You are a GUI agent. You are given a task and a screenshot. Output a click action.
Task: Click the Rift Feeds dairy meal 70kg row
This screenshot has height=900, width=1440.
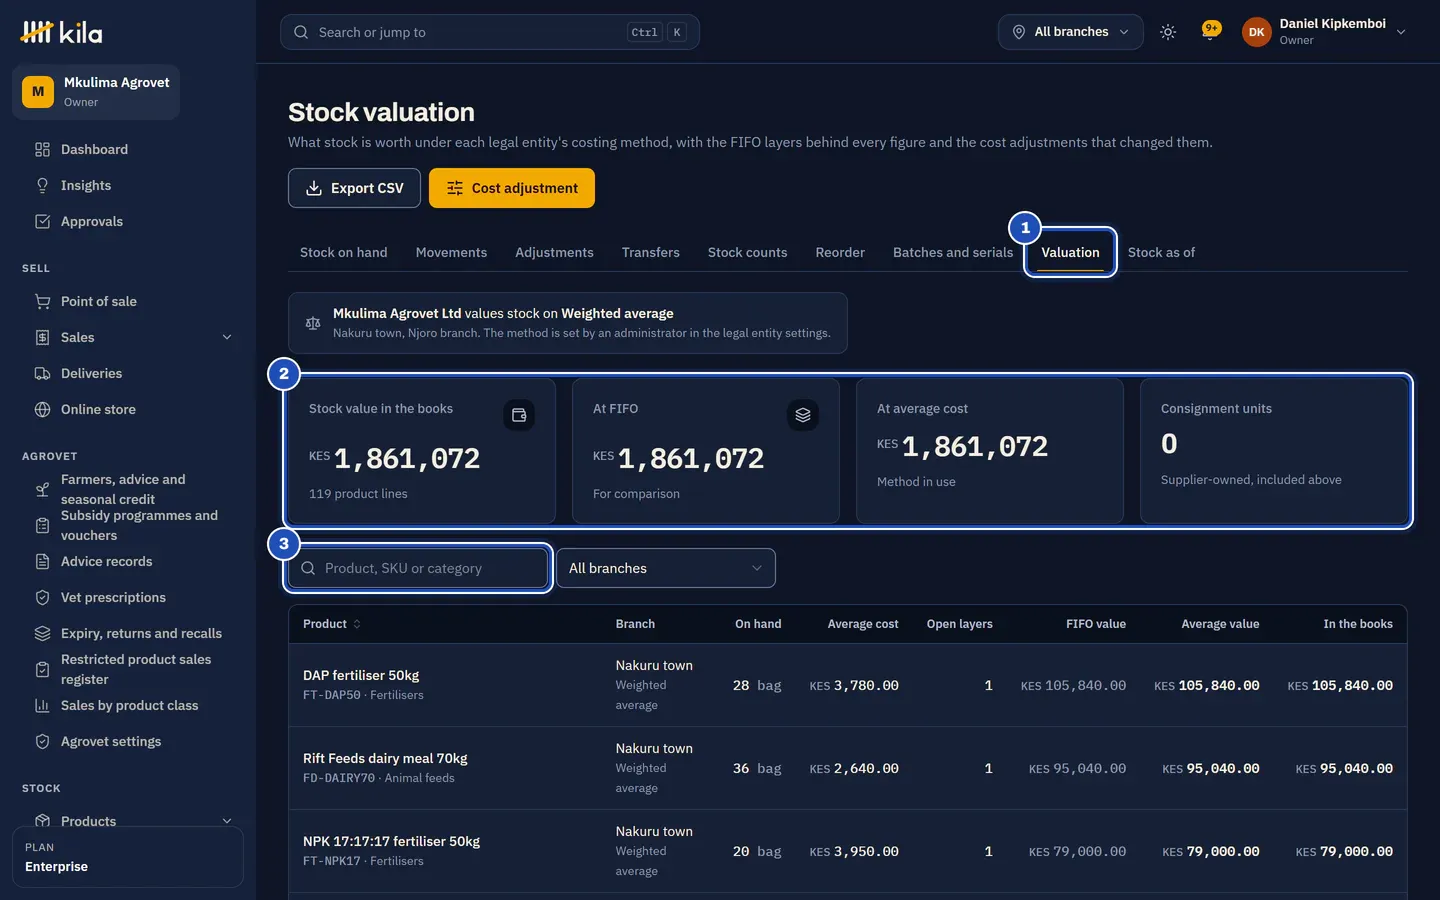(848, 768)
